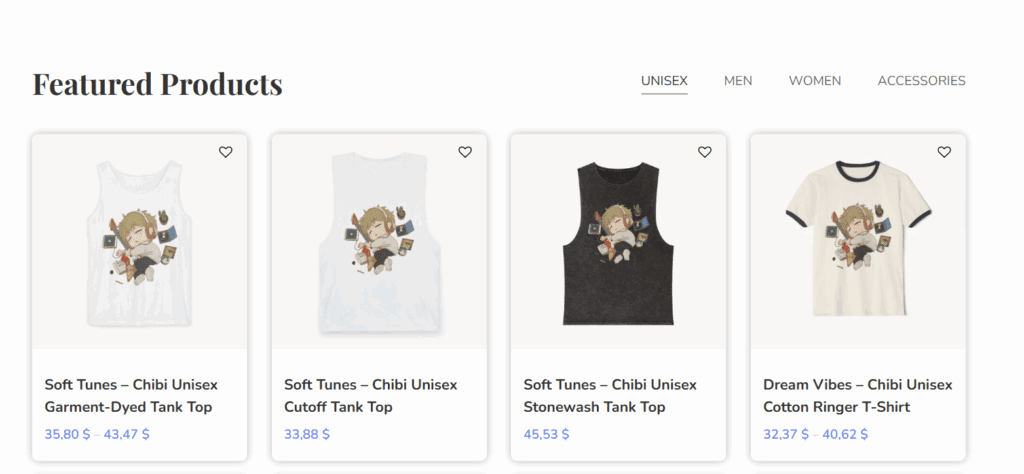Click the 35,80 $ – 43,47 $ price

[97, 434]
